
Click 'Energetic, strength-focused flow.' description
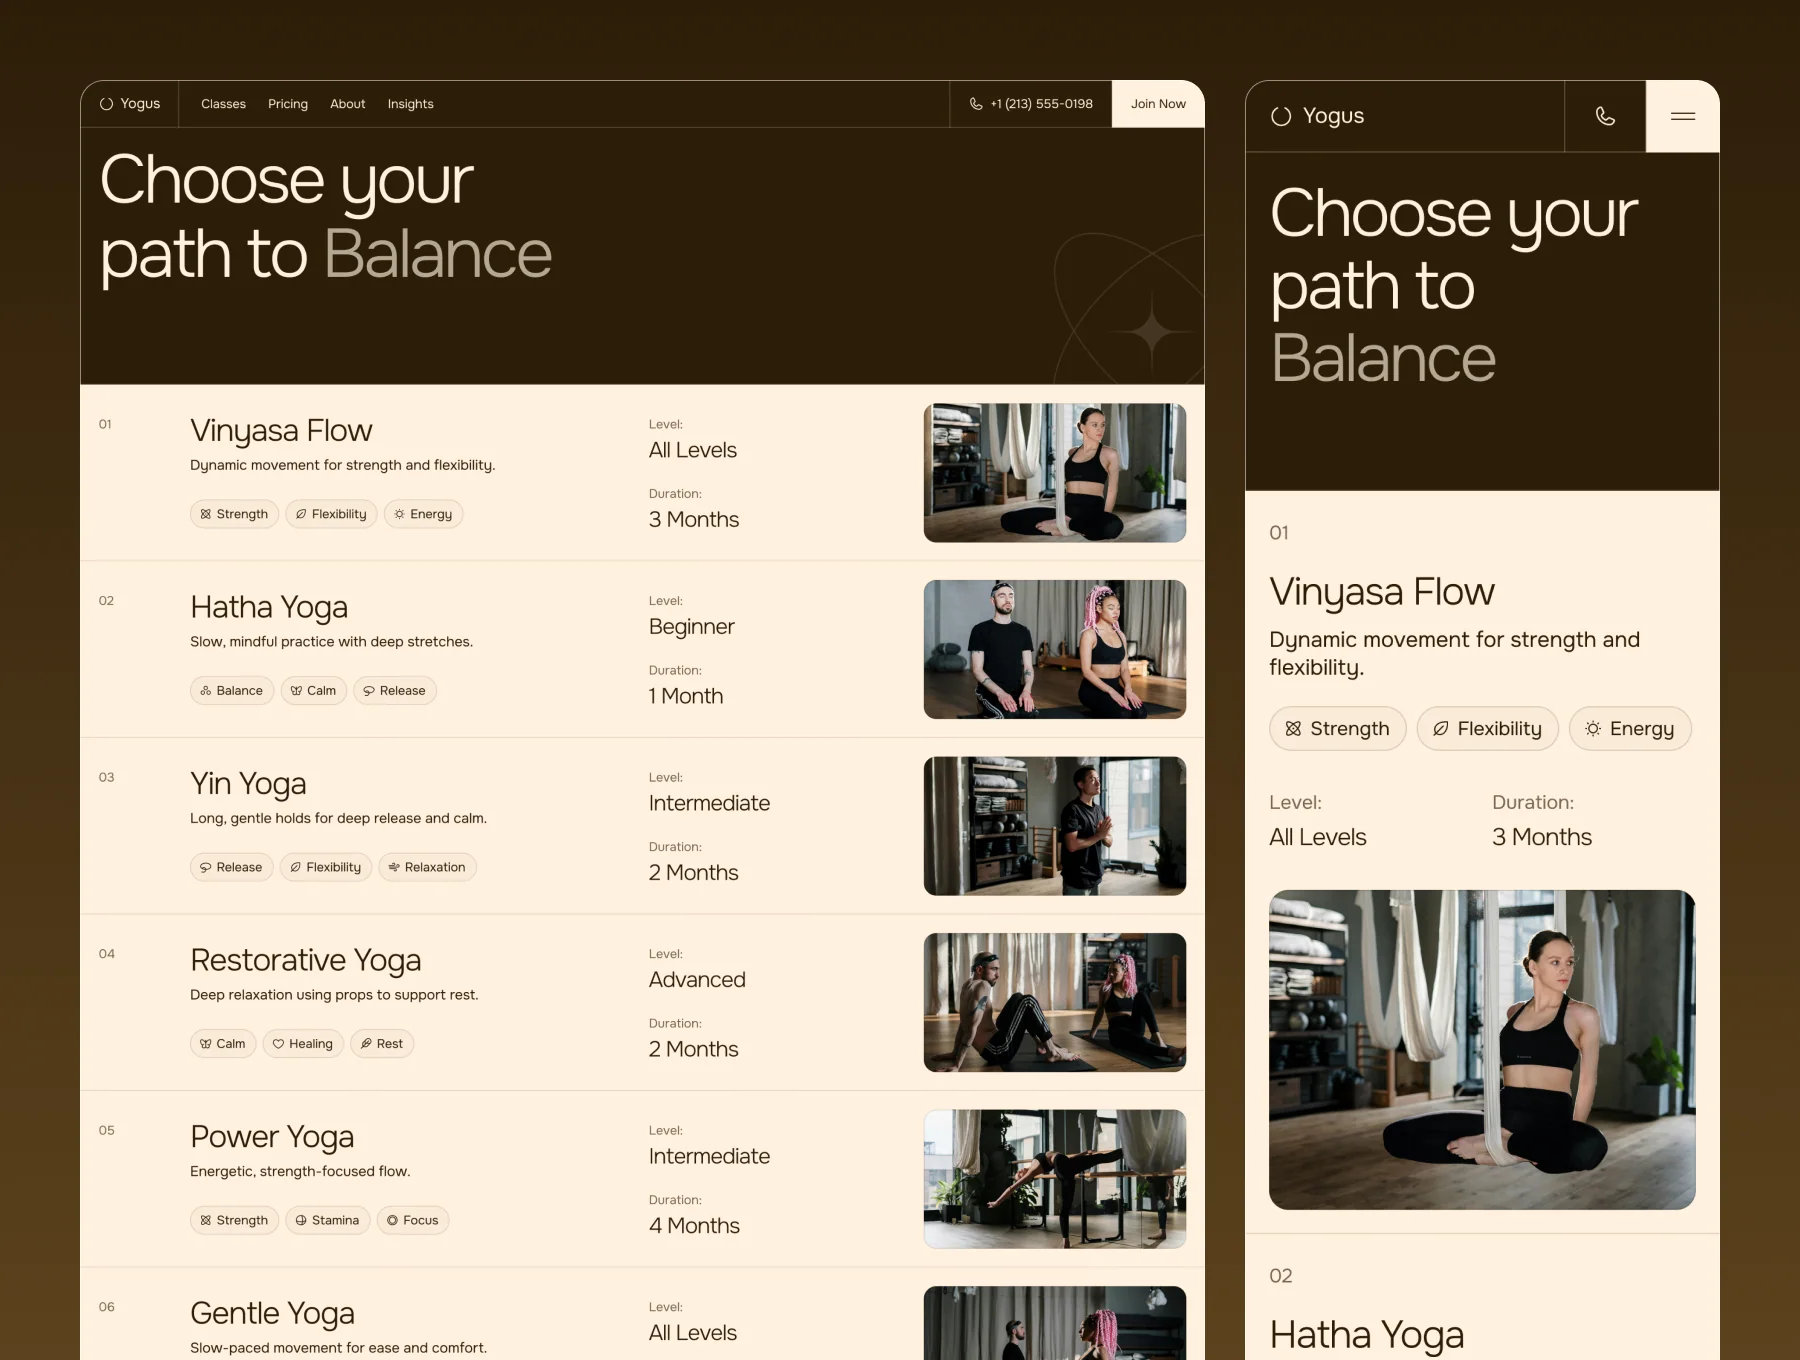pyautogui.click(x=300, y=1171)
